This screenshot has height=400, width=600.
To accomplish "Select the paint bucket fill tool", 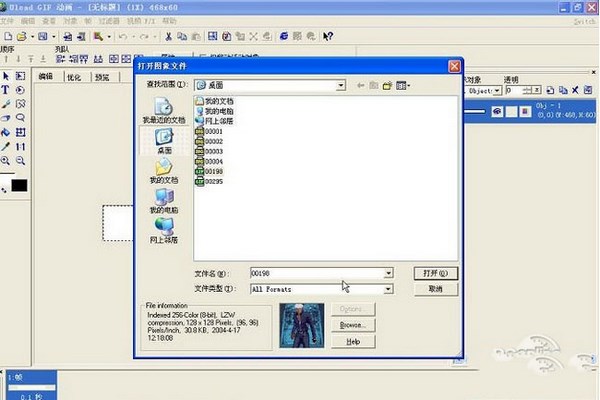I will pyautogui.click(x=6, y=131).
